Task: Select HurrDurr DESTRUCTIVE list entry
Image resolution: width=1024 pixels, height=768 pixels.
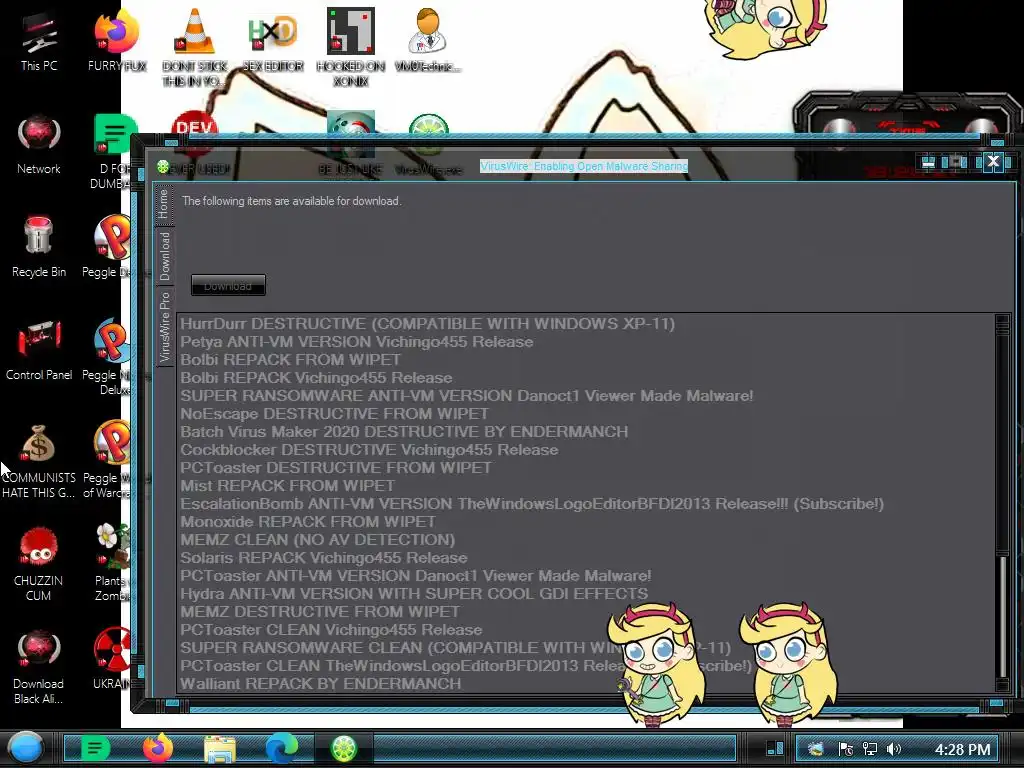Action: click(x=428, y=324)
